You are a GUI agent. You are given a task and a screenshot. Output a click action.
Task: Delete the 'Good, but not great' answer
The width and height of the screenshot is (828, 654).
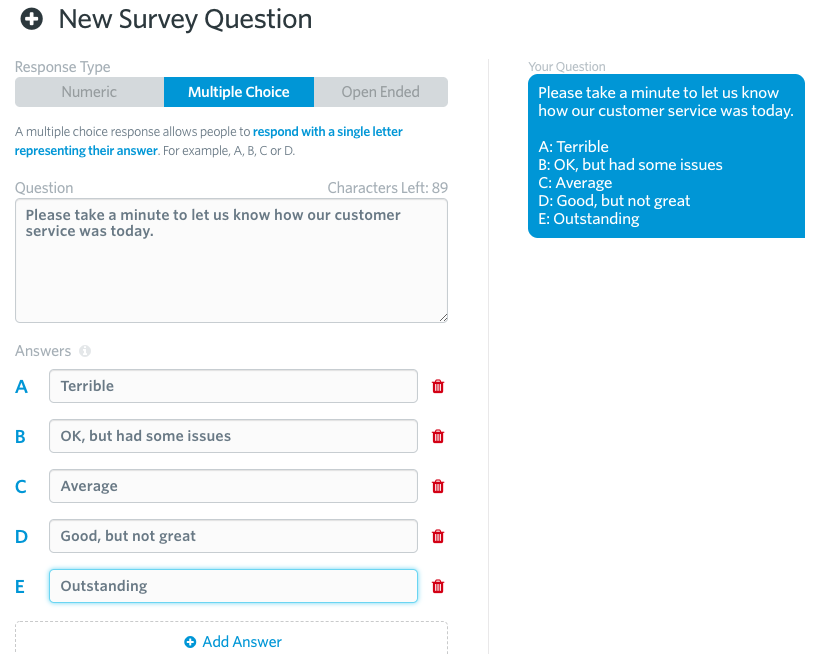(x=438, y=536)
